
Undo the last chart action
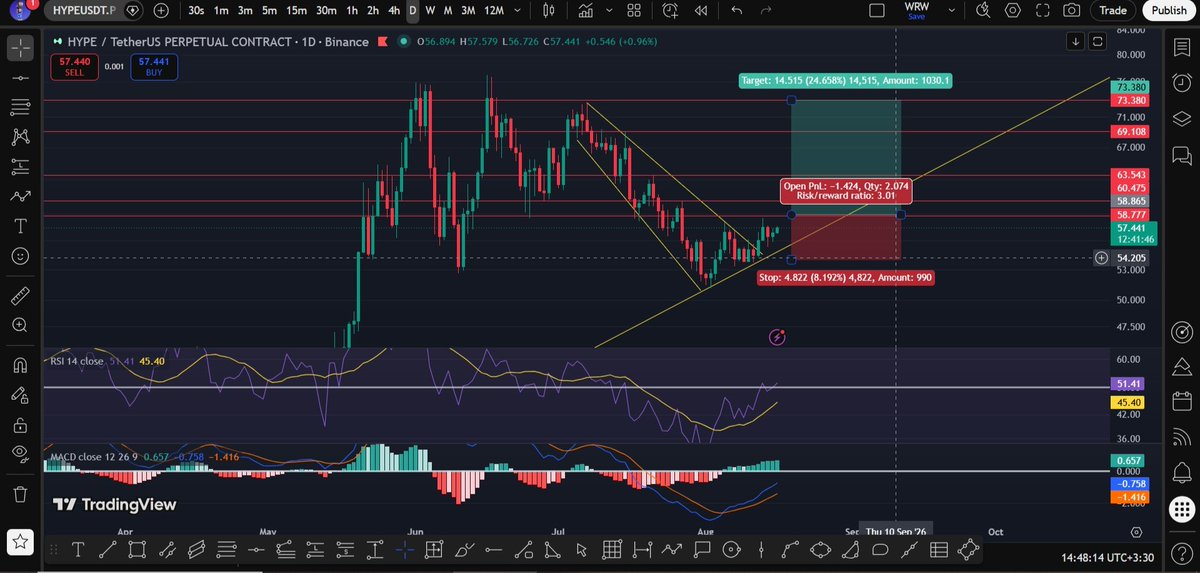pos(736,10)
